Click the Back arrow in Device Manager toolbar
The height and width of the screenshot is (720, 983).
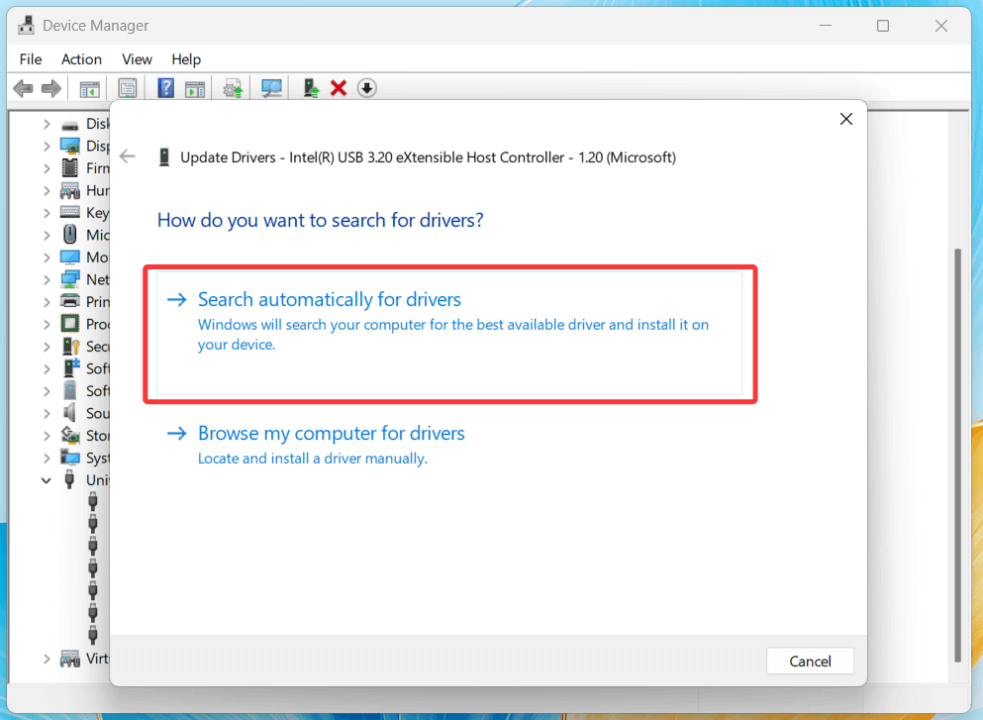(23, 89)
